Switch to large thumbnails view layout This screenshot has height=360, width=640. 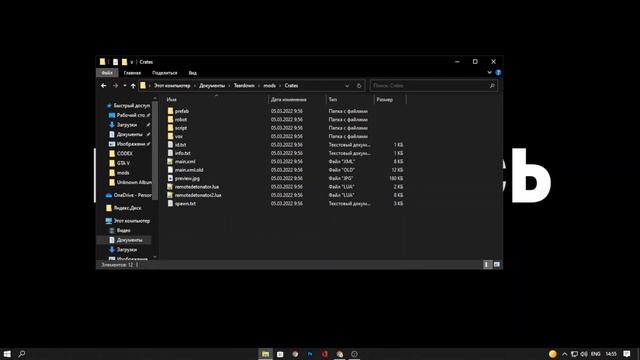(497, 265)
